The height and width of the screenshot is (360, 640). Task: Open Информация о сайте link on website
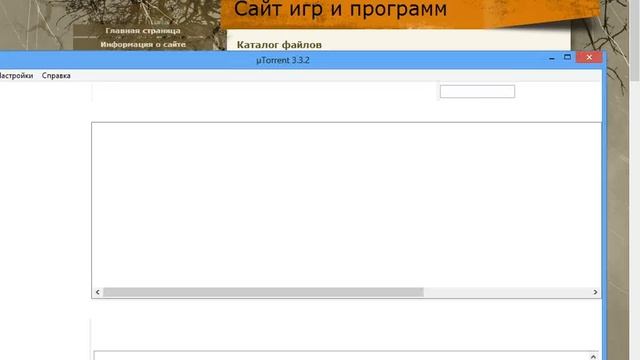(x=143, y=44)
